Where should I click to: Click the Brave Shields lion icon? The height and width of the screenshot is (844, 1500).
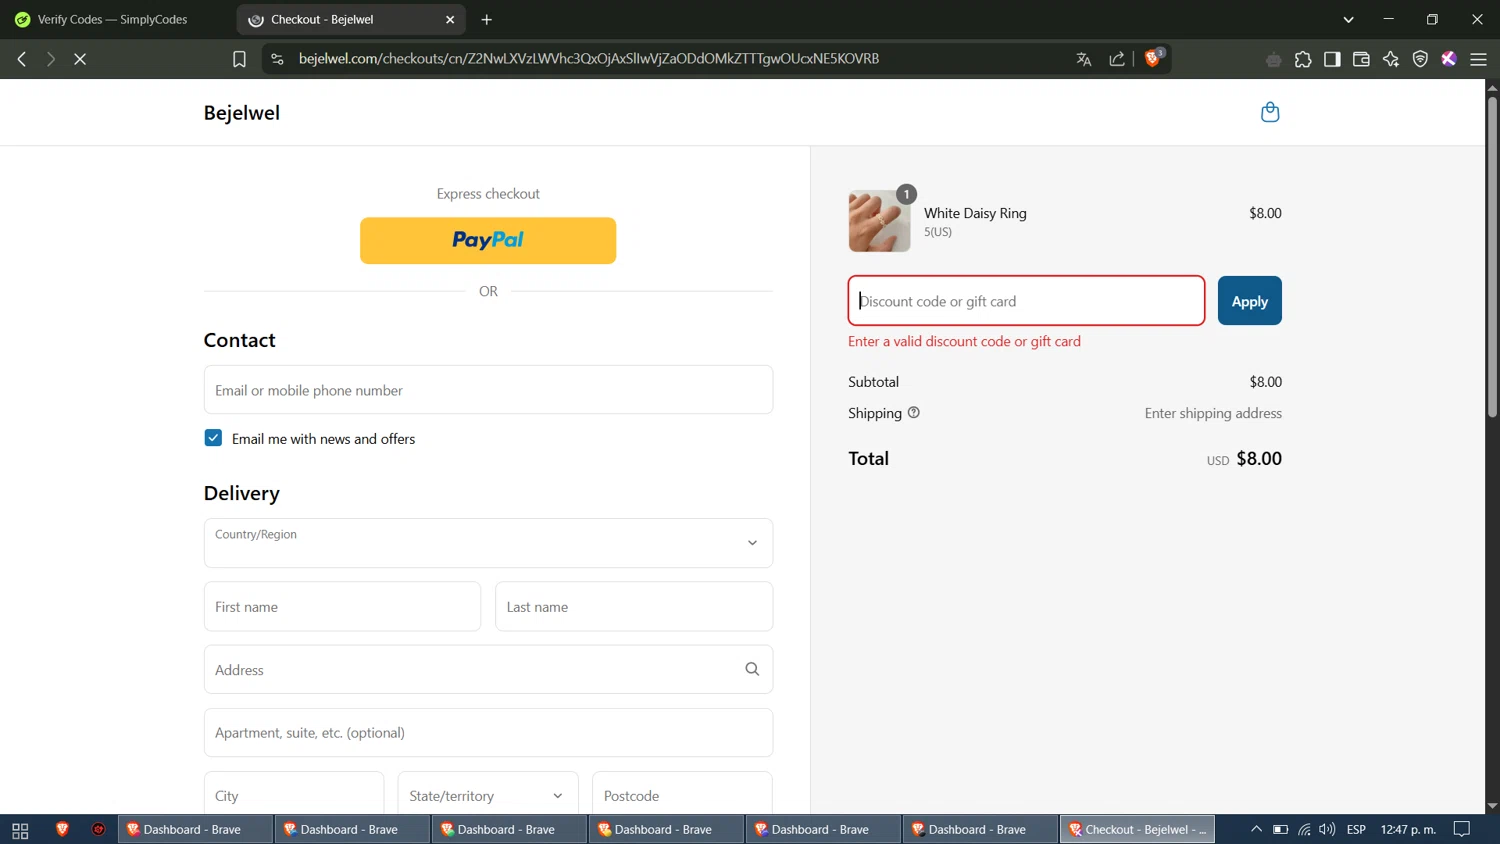click(1153, 58)
